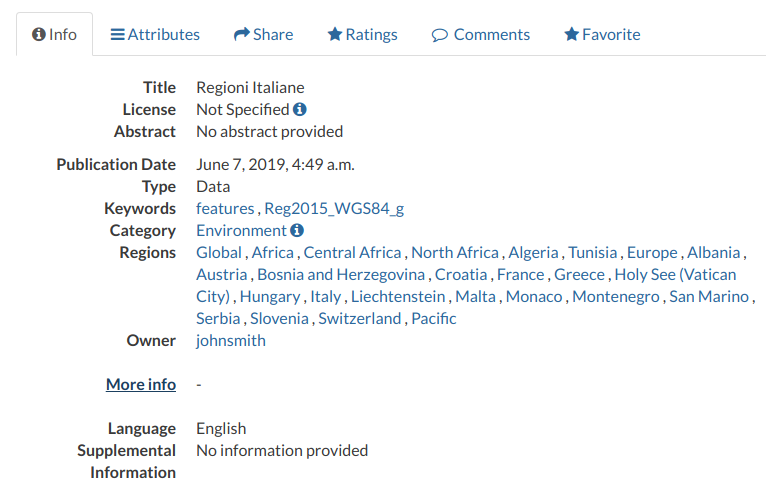The image size is (783, 488).
Task: Click the Info tab icon
Action: 38,34
